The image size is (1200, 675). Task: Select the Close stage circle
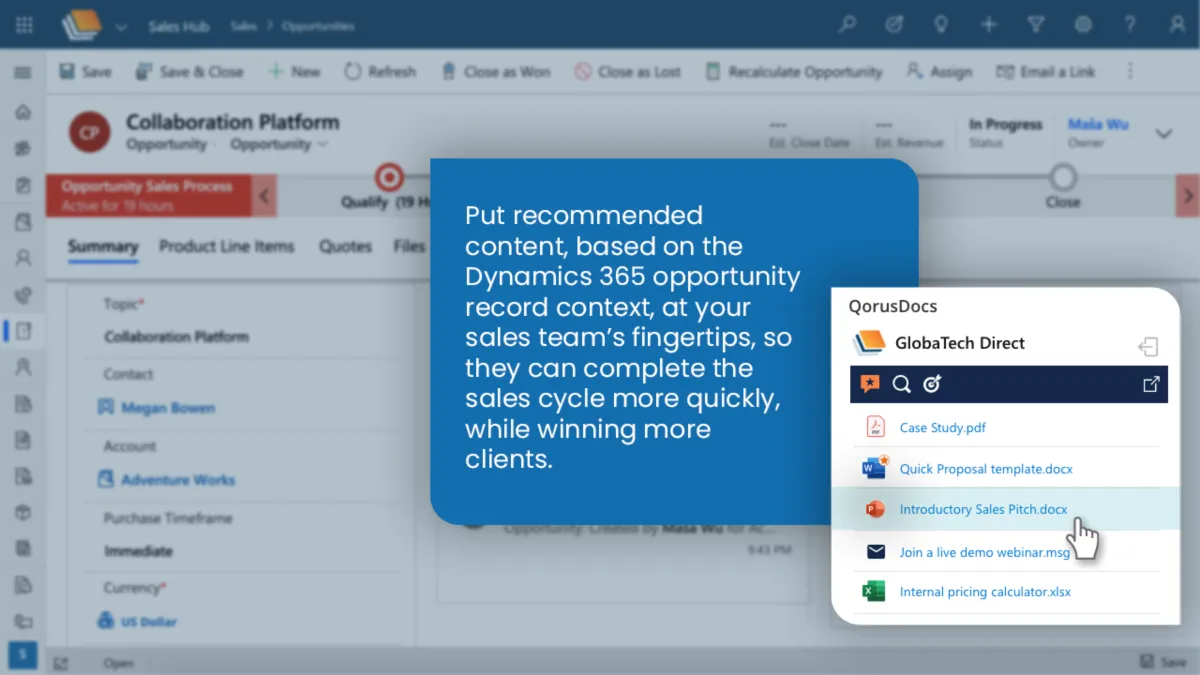1062,178
